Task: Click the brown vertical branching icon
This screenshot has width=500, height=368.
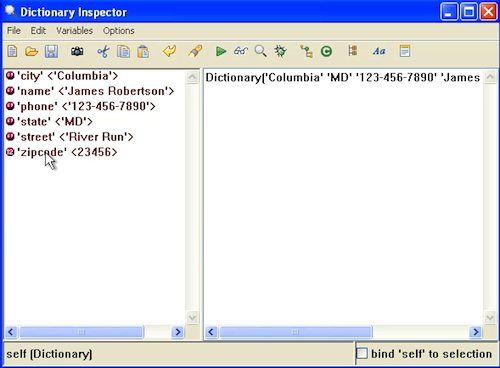Action: (x=353, y=51)
